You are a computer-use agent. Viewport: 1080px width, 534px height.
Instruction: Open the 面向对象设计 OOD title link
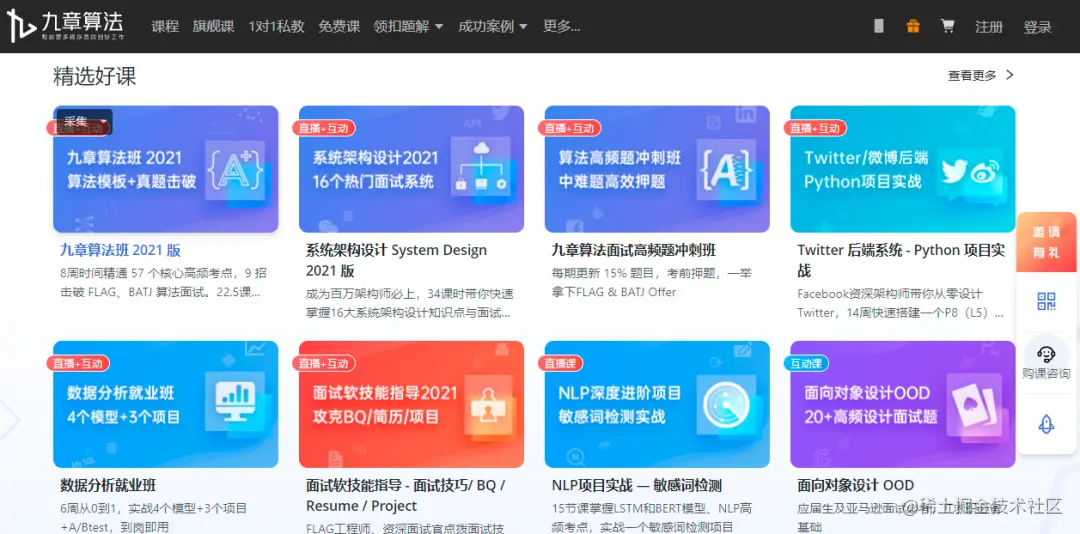855,486
